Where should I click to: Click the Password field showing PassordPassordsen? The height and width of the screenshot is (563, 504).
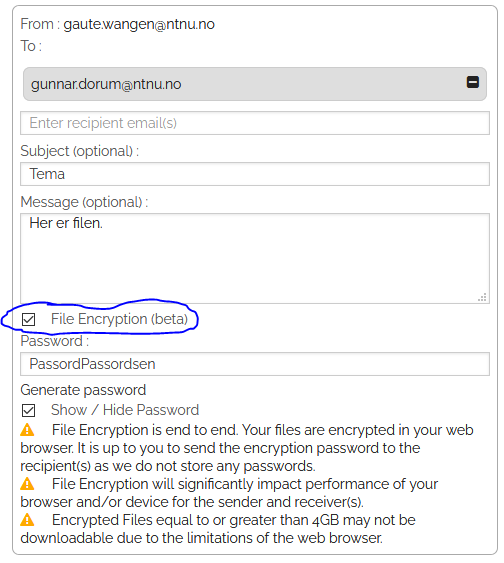click(255, 364)
